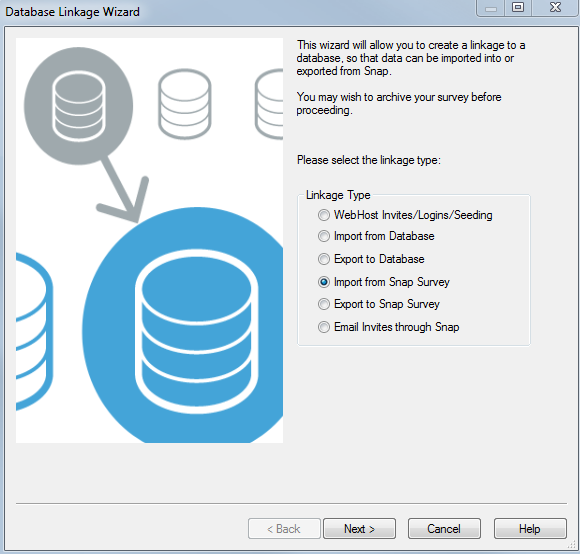Click the outlined gray database icon in the middle
The width and height of the screenshot is (580, 554).
click(x=185, y=104)
